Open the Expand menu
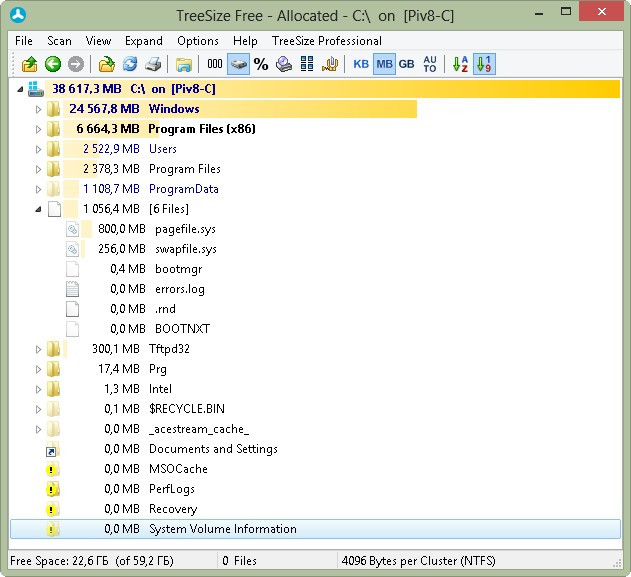 tap(144, 41)
